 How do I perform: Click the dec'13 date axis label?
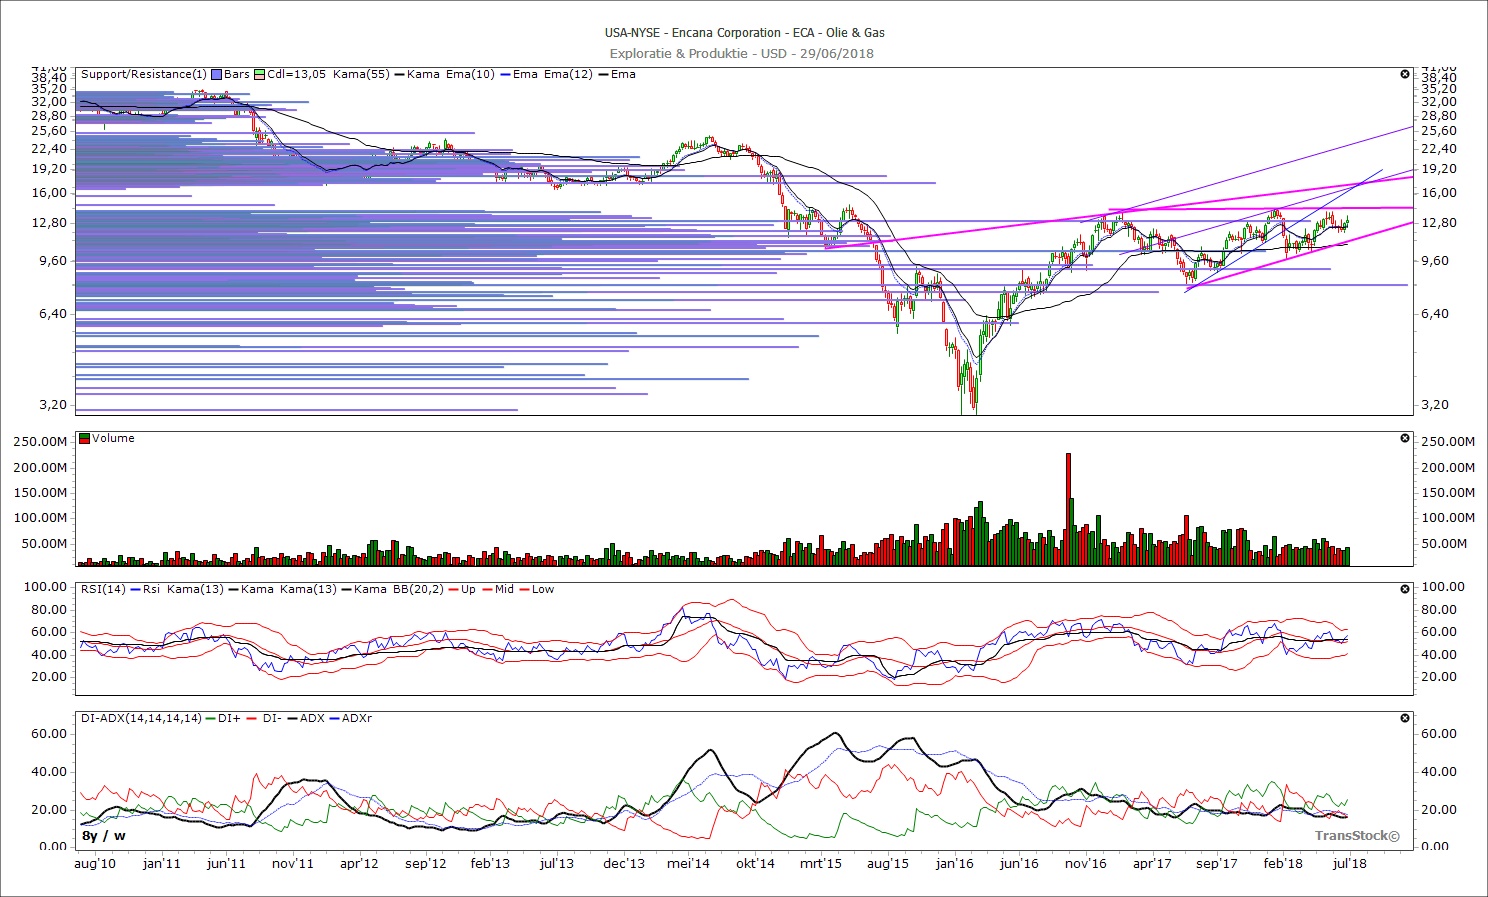coord(624,863)
